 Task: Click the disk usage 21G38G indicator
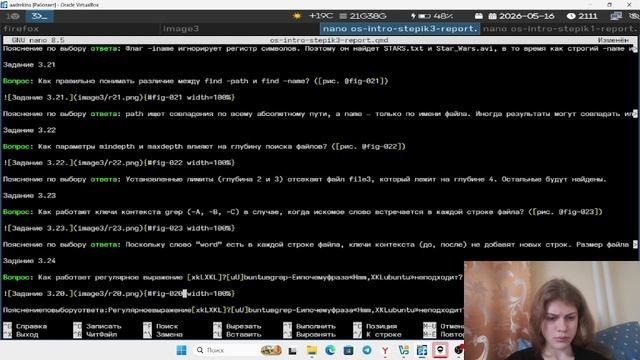coord(363,16)
